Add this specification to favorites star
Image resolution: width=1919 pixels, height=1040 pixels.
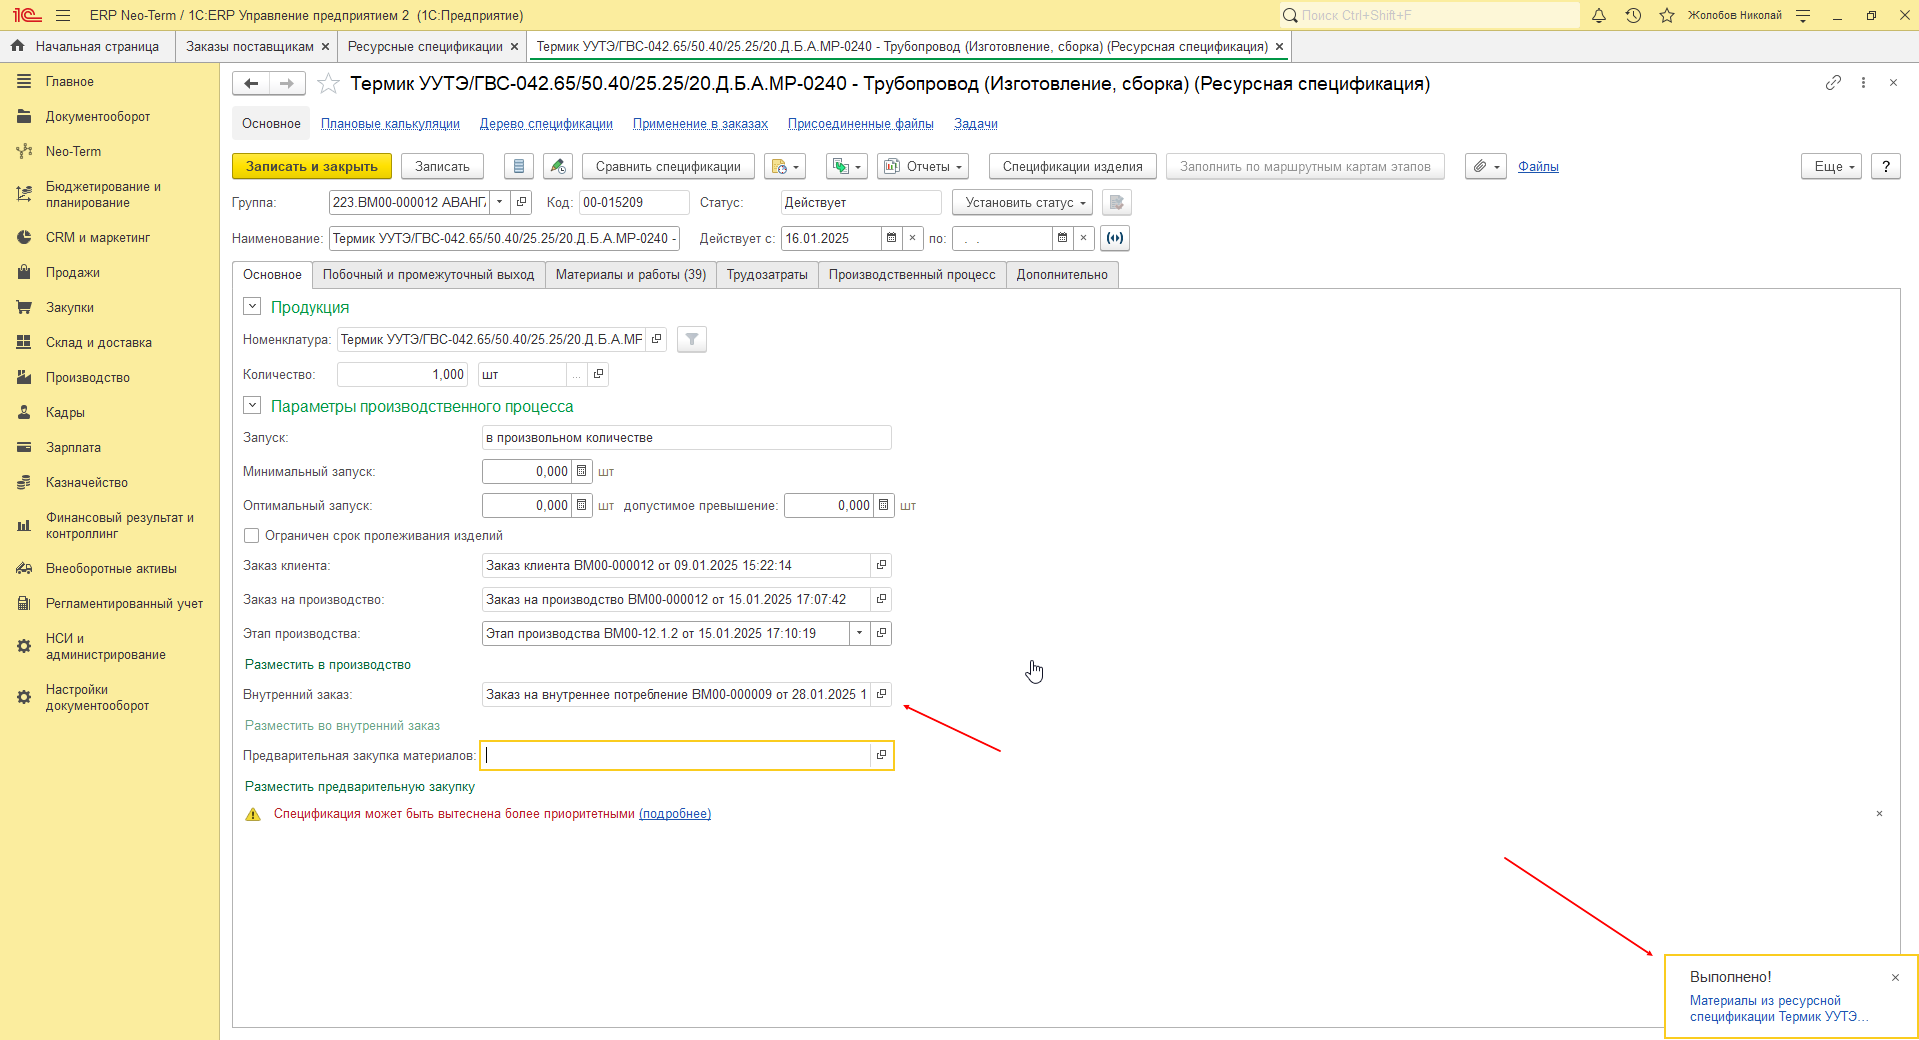[x=328, y=84]
